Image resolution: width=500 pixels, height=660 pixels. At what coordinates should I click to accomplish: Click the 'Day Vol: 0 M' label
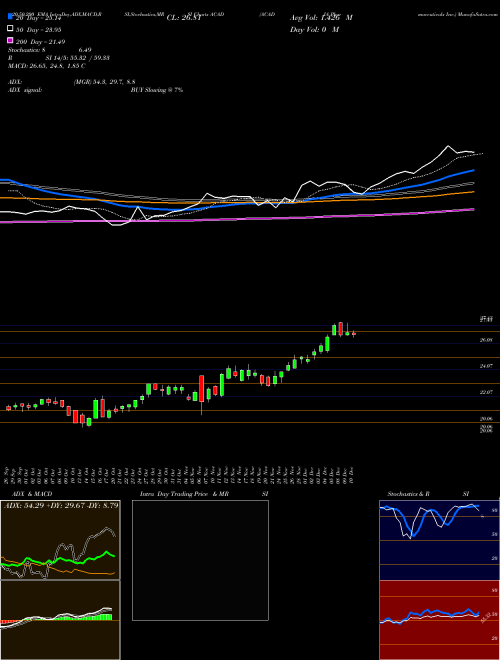tap(314, 29)
